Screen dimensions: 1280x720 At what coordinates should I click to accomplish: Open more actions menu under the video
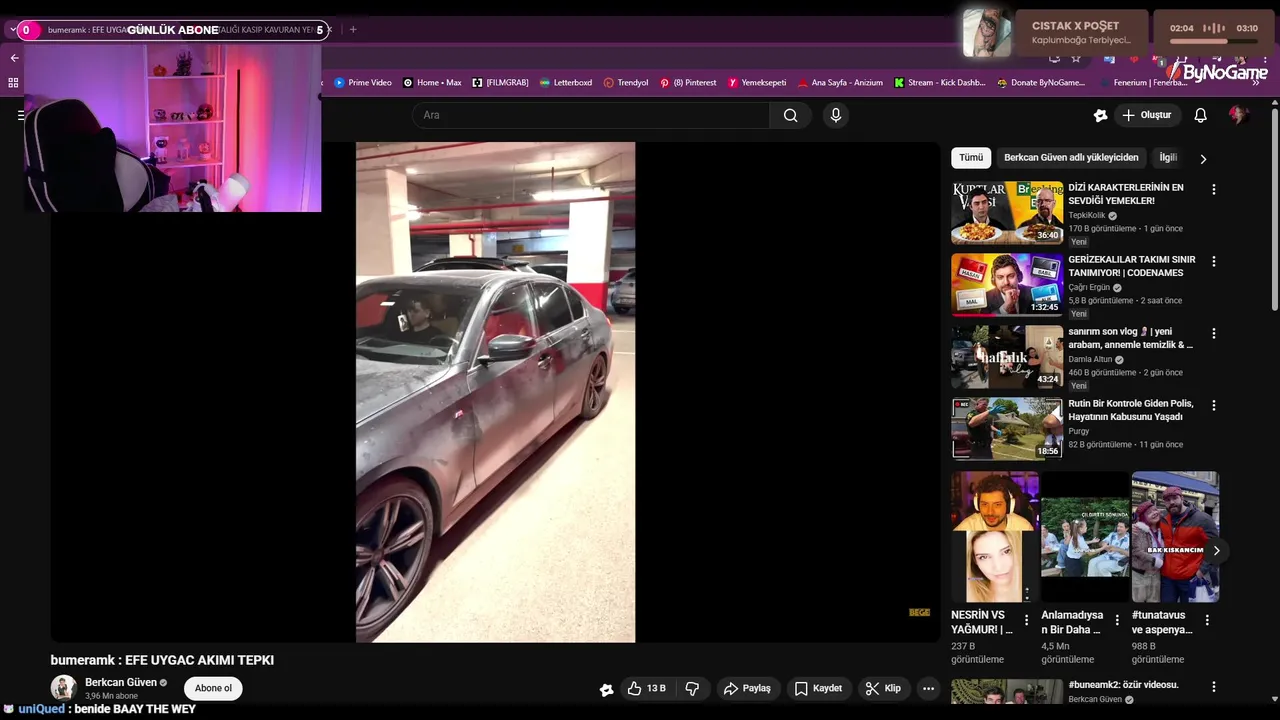tap(928, 688)
